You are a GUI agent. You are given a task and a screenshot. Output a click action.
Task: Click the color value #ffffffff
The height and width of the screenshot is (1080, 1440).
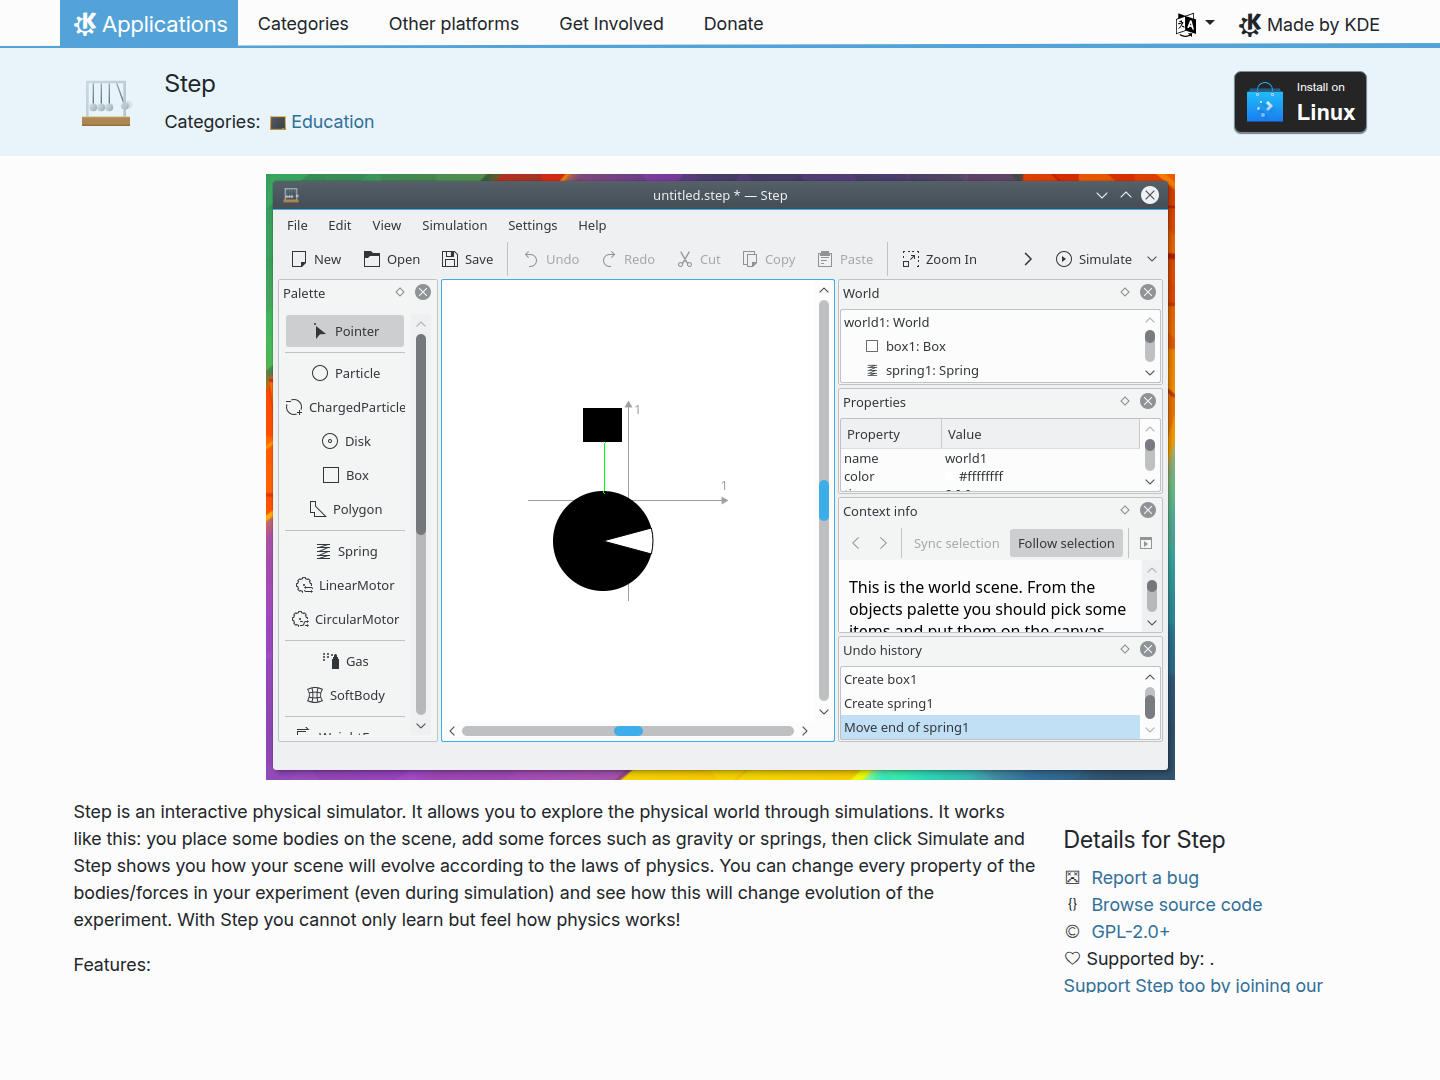click(x=980, y=477)
